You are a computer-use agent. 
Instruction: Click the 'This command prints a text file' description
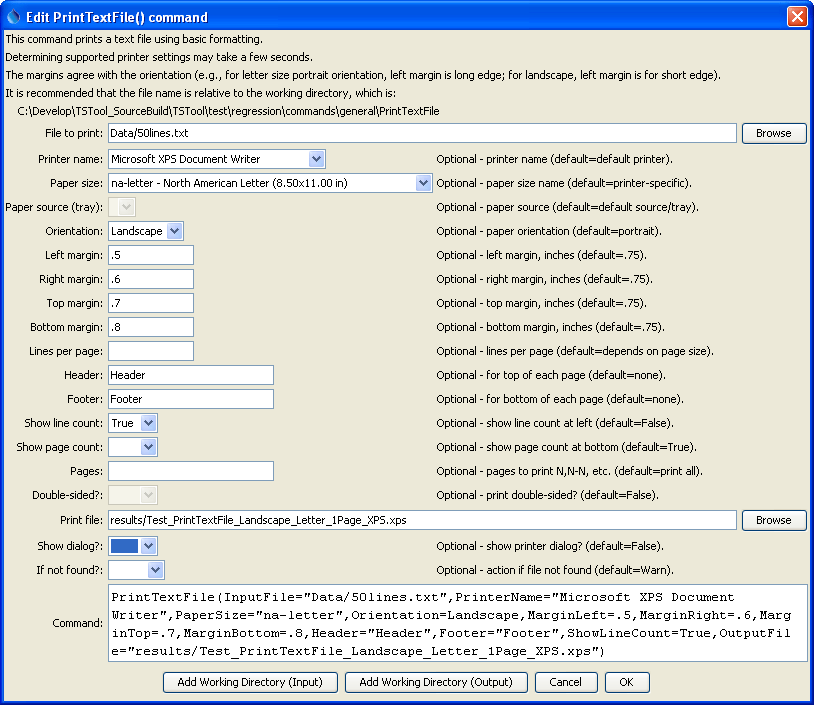pyautogui.click(x=134, y=39)
